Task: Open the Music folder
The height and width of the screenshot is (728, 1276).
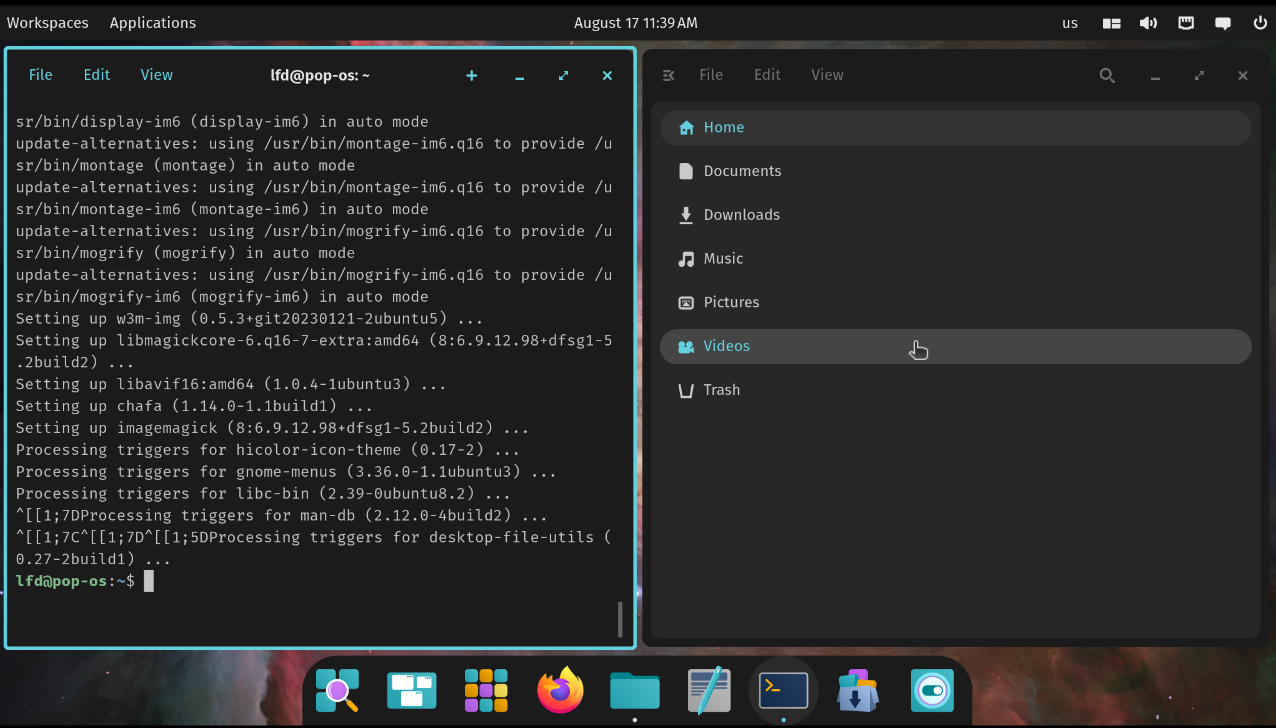Action: [x=722, y=258]
